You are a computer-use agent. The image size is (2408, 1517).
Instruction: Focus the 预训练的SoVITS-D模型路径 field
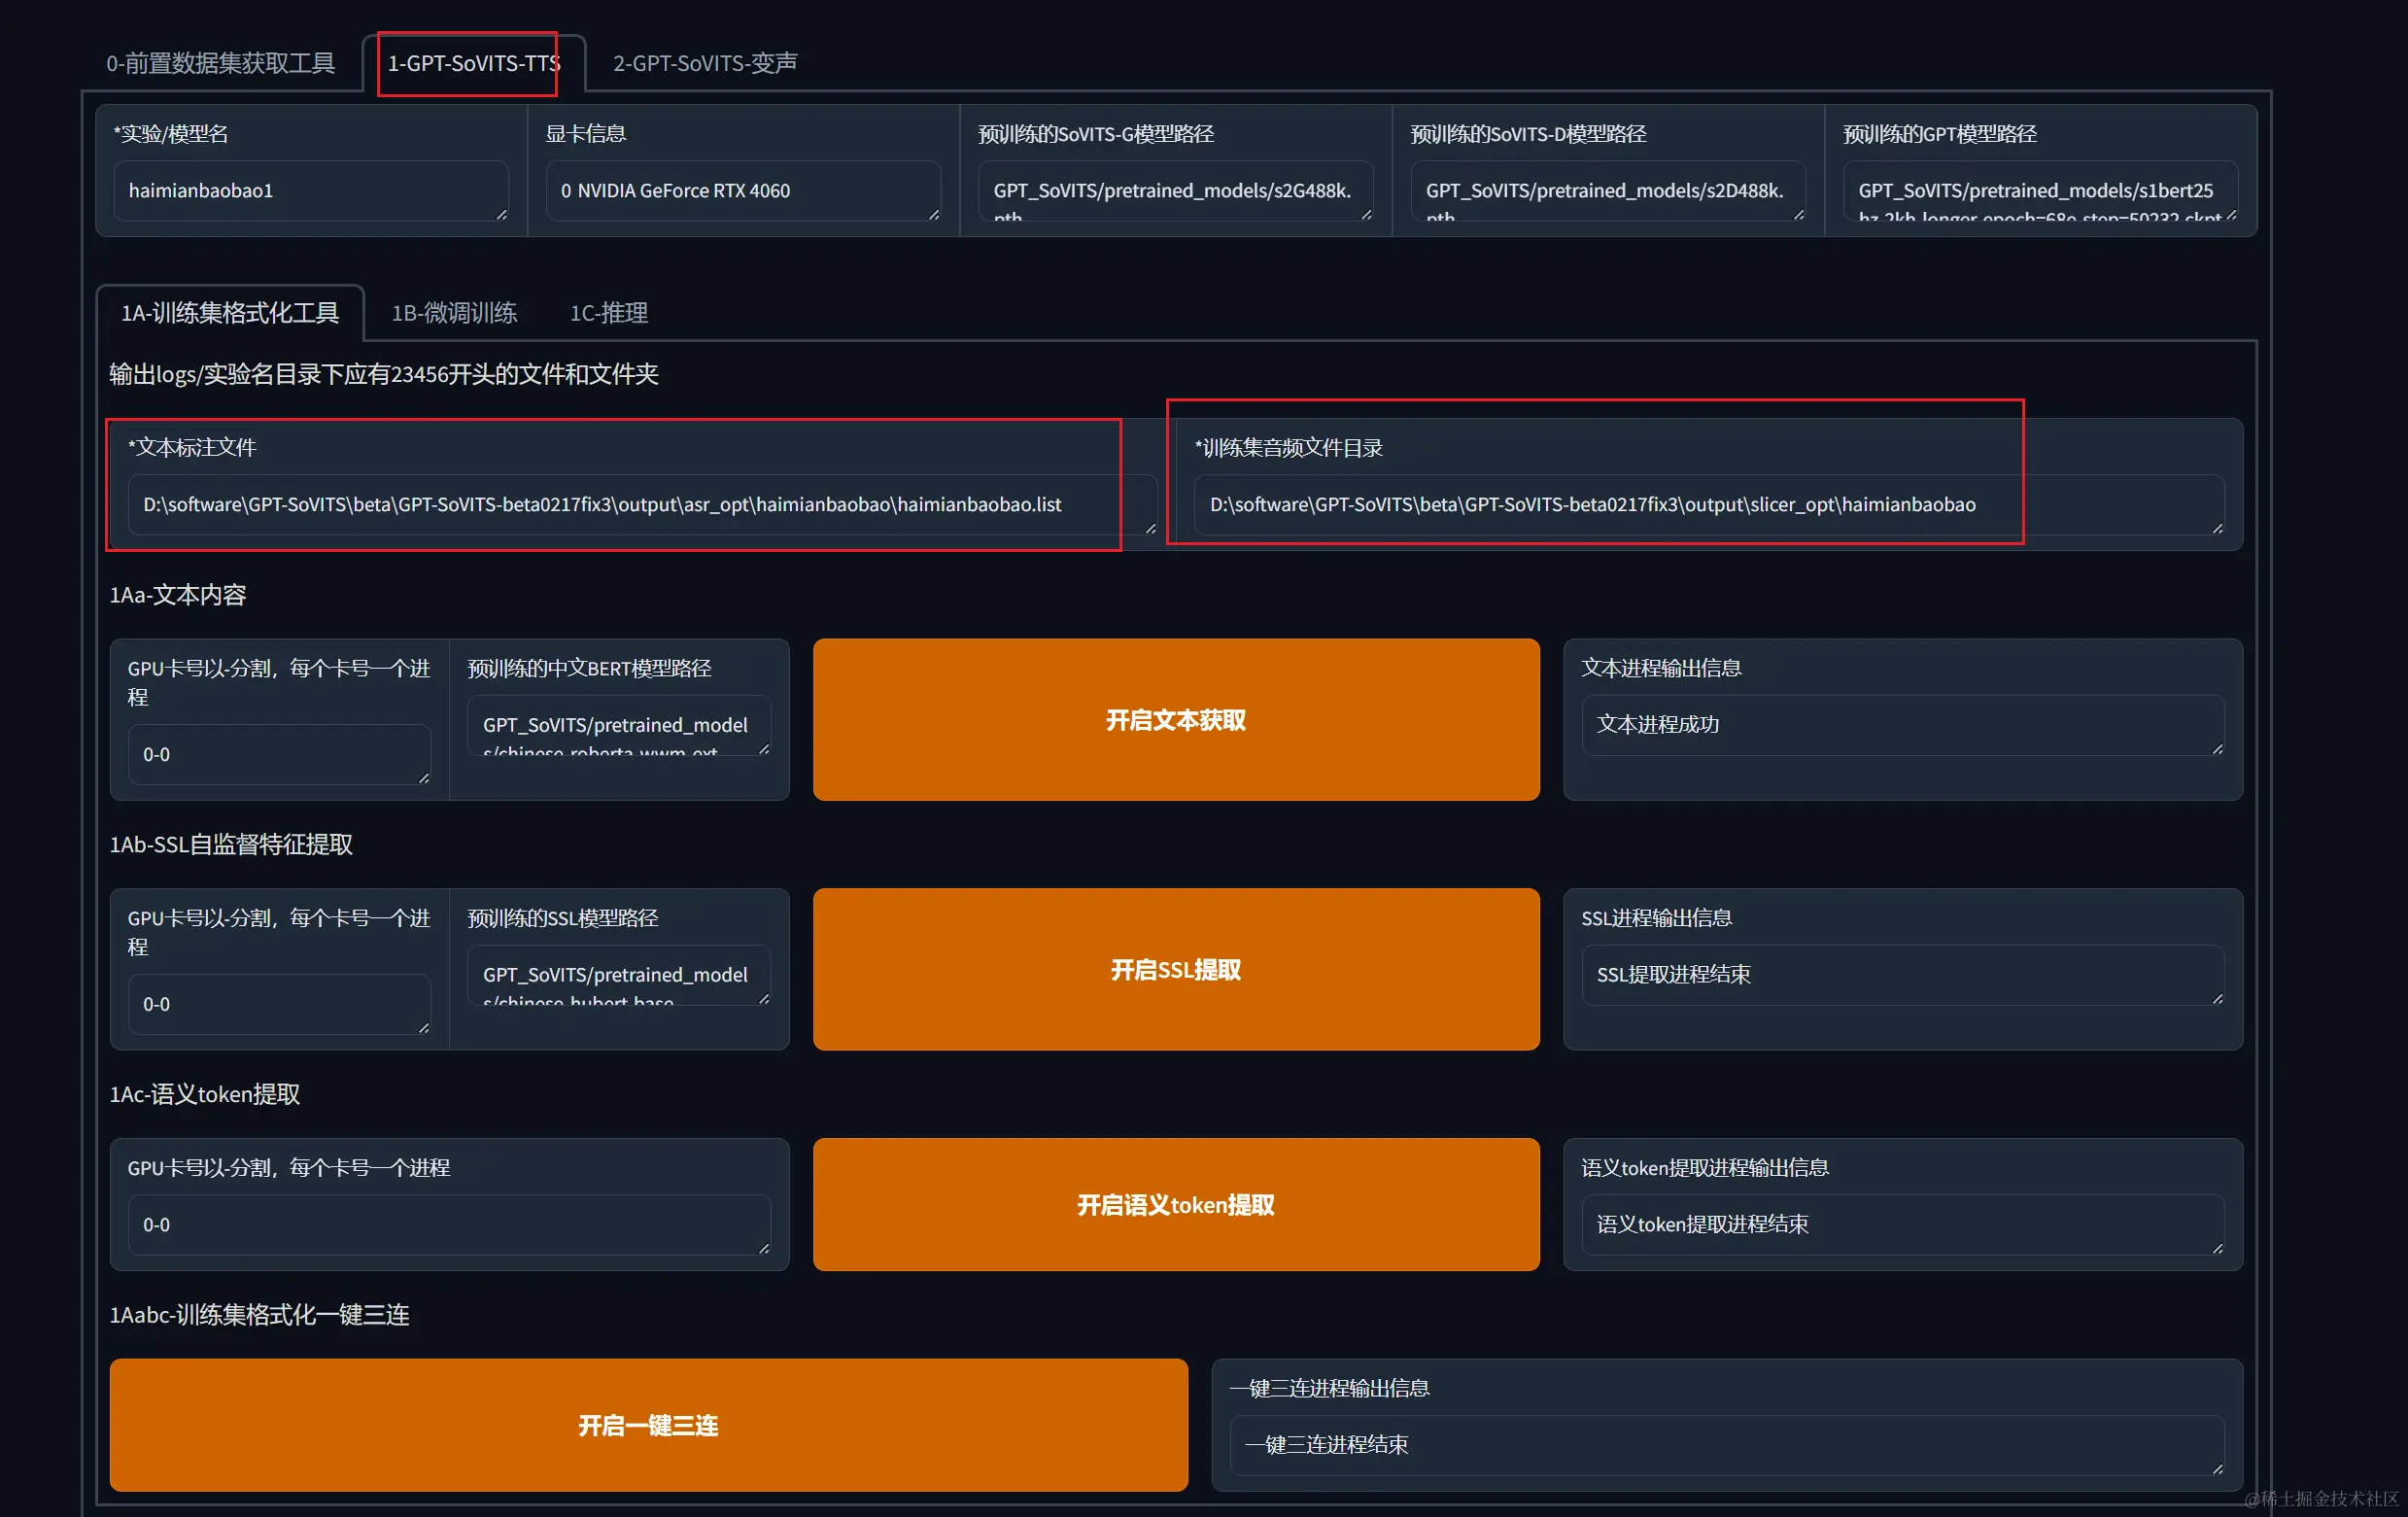[1606, 190]
